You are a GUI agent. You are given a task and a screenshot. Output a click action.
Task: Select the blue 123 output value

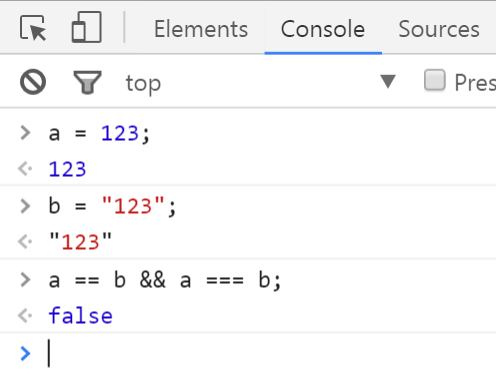[67, 169]
